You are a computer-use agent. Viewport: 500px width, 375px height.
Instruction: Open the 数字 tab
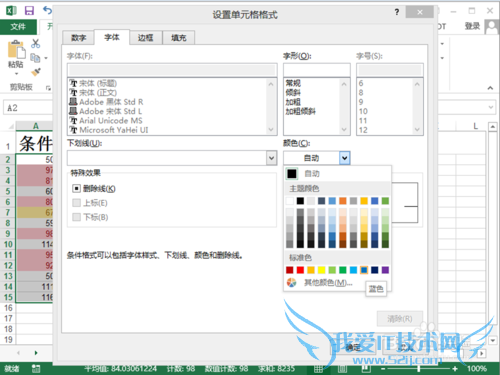coord(79,38)
